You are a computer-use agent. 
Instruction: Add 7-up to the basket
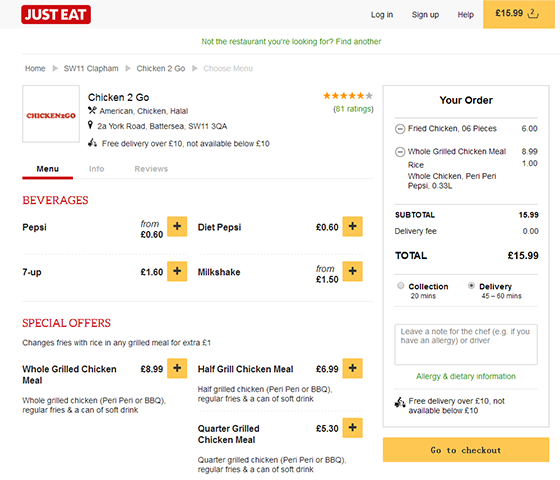[x=177, y=271]
